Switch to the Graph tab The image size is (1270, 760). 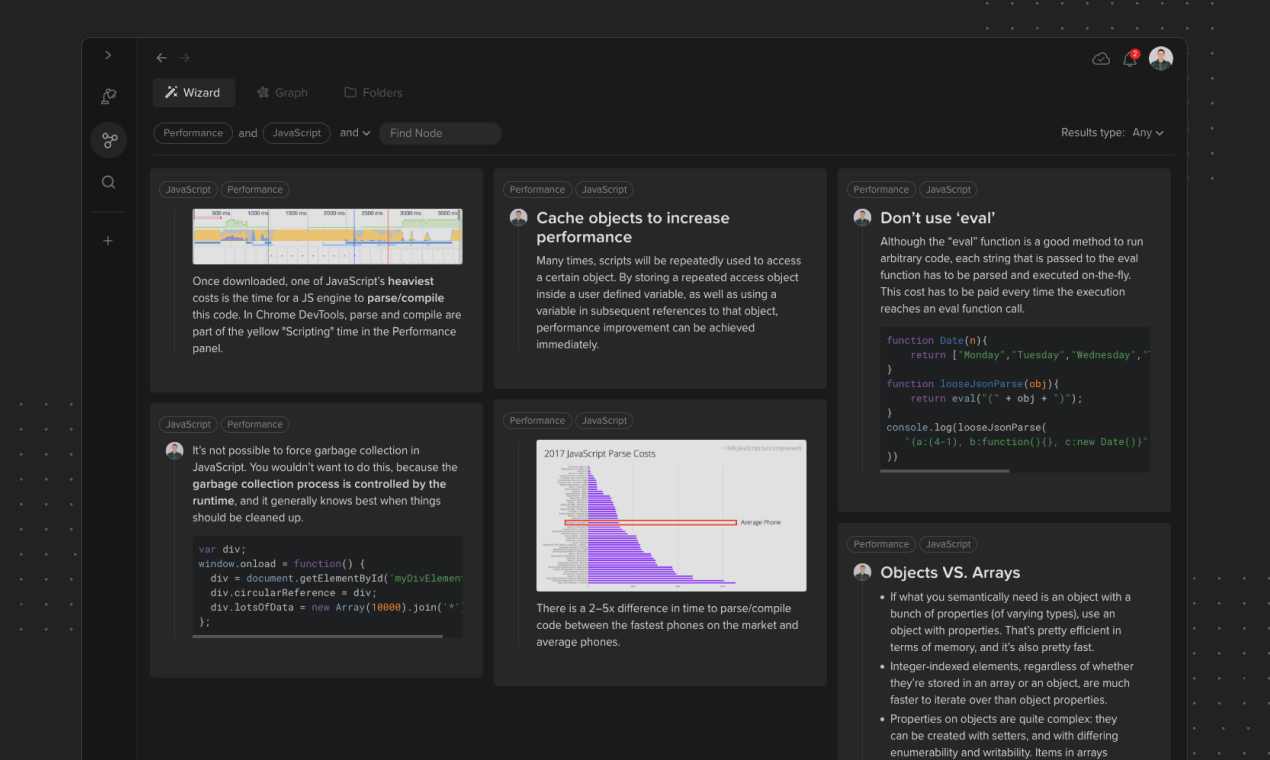click(283, 92)
